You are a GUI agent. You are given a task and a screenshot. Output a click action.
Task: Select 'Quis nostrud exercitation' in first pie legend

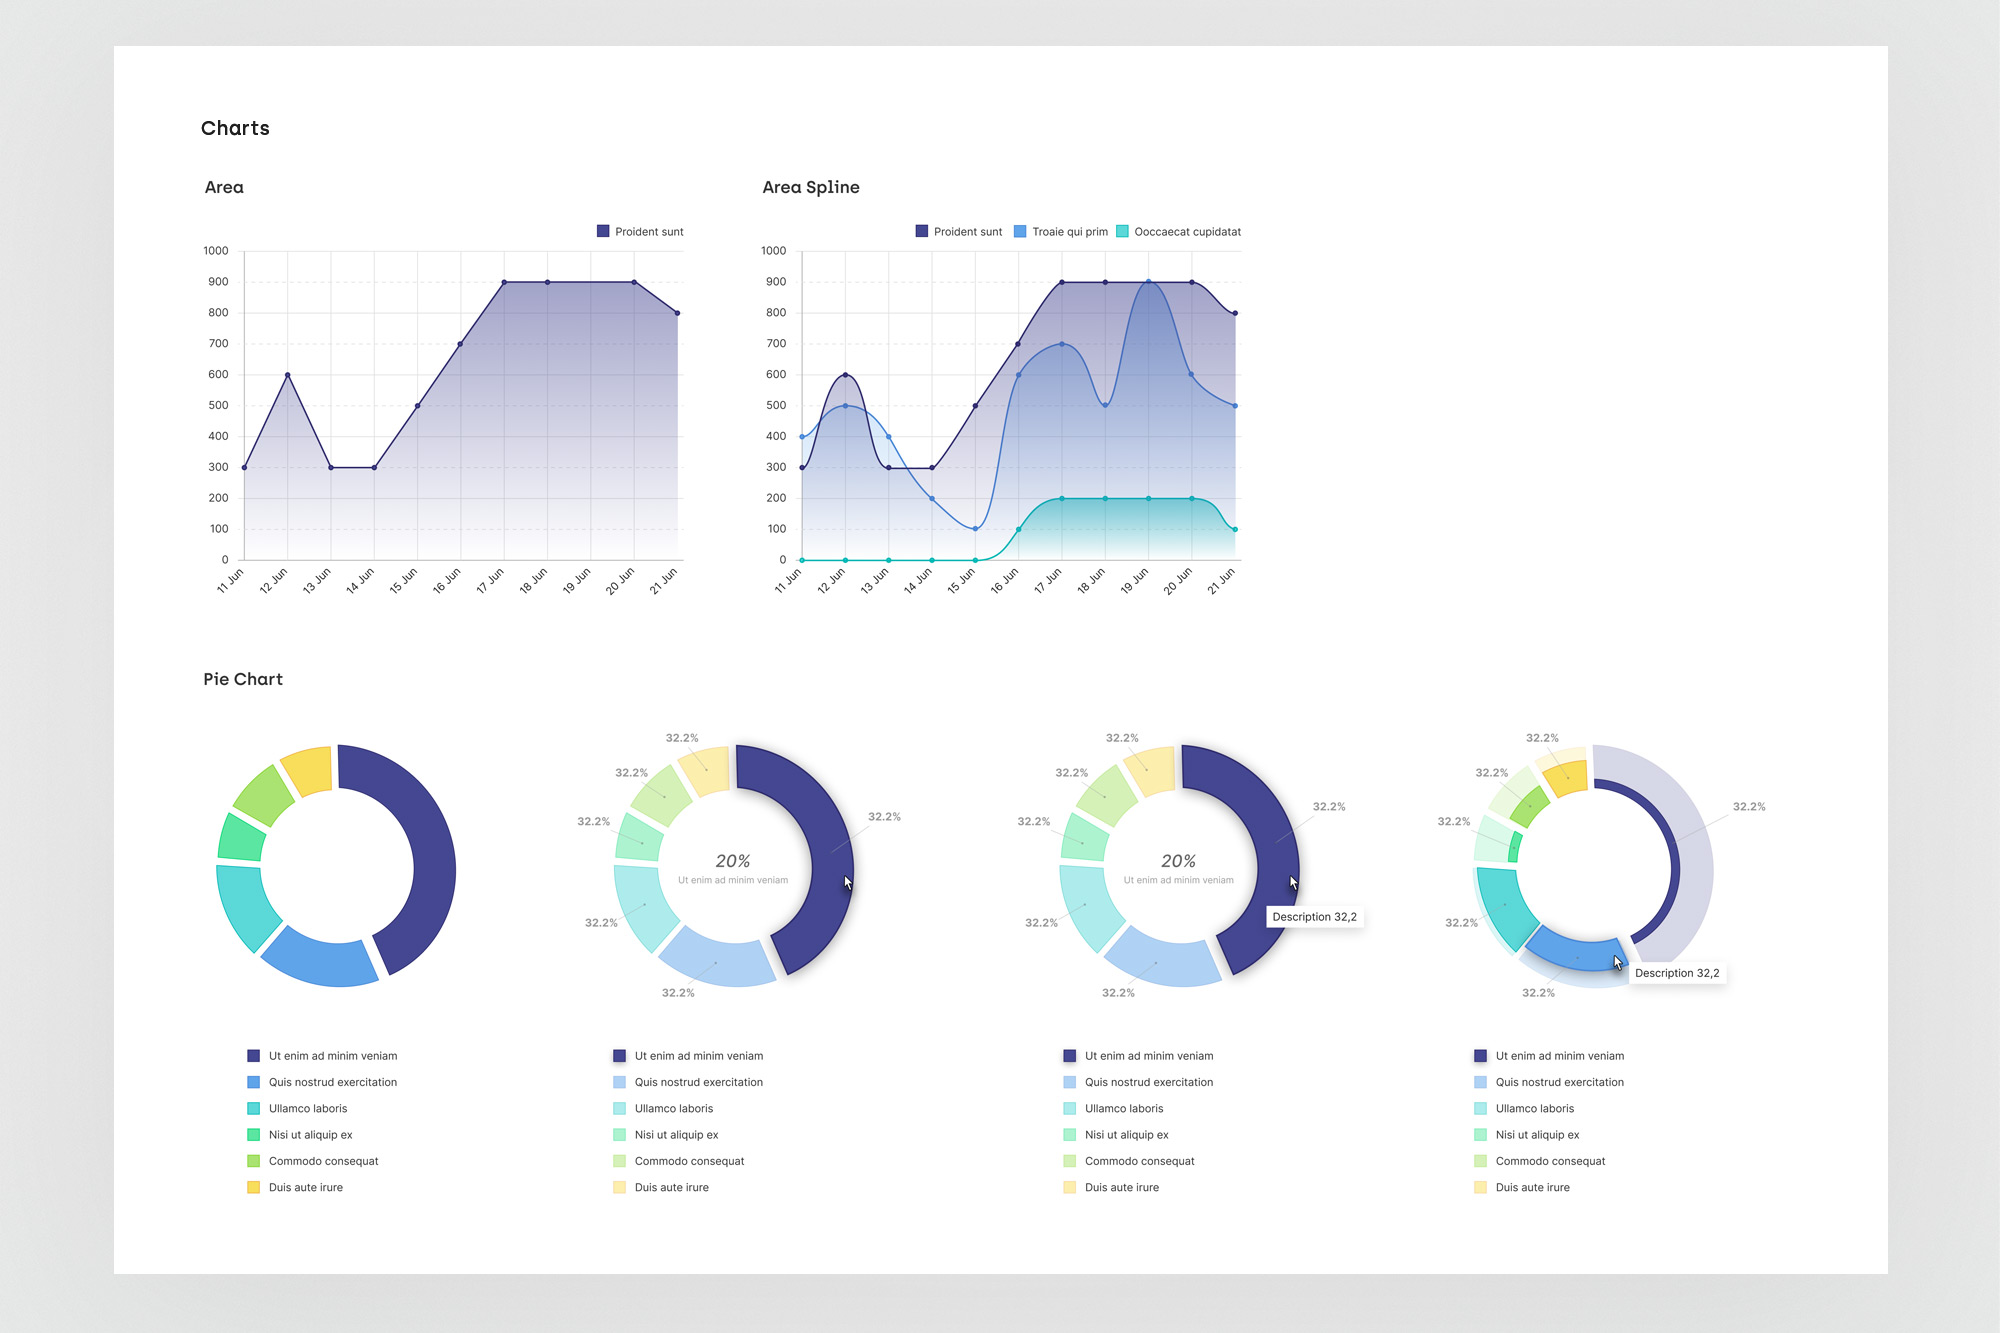pyautogui.click(x=332, y=1082)
